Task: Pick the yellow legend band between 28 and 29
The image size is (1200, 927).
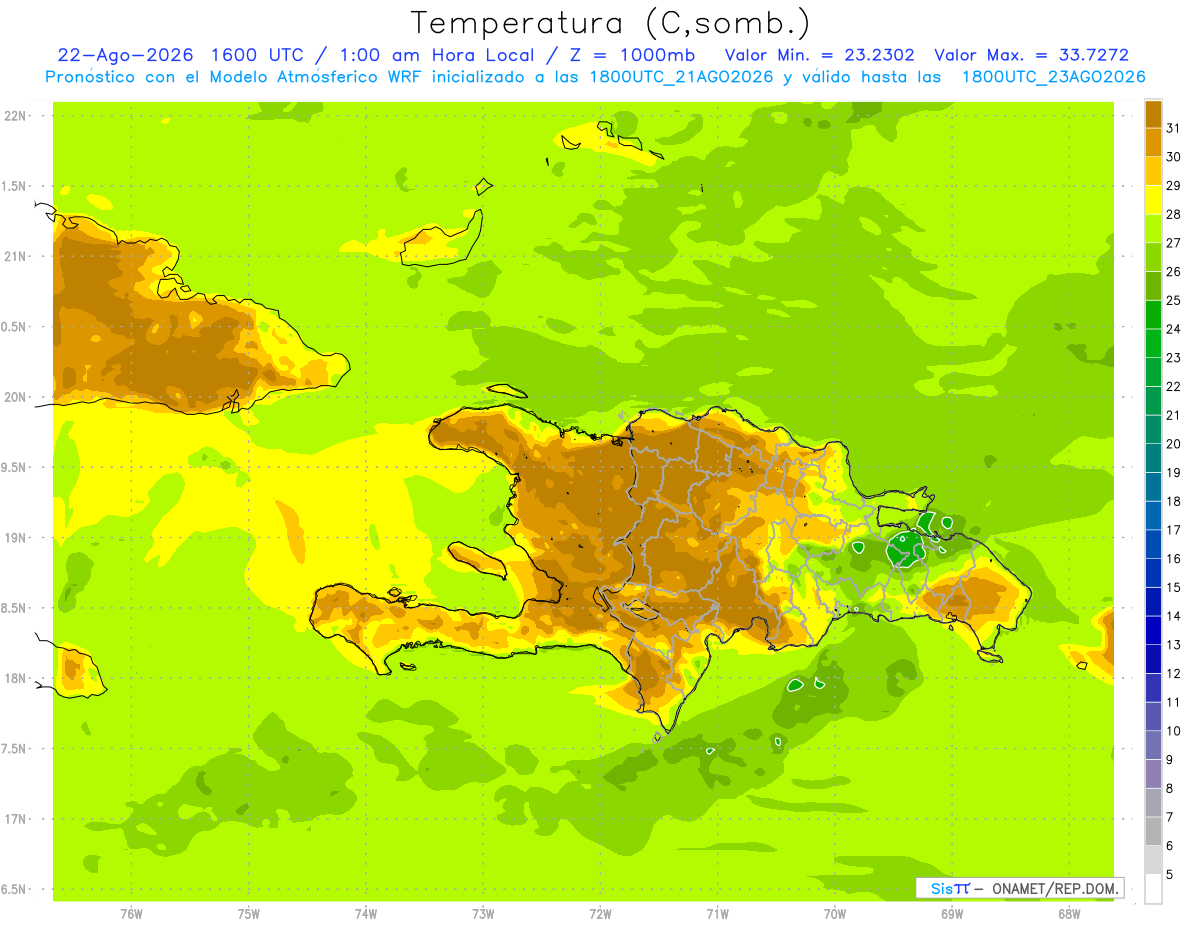Action: (x=1153, y=200)
